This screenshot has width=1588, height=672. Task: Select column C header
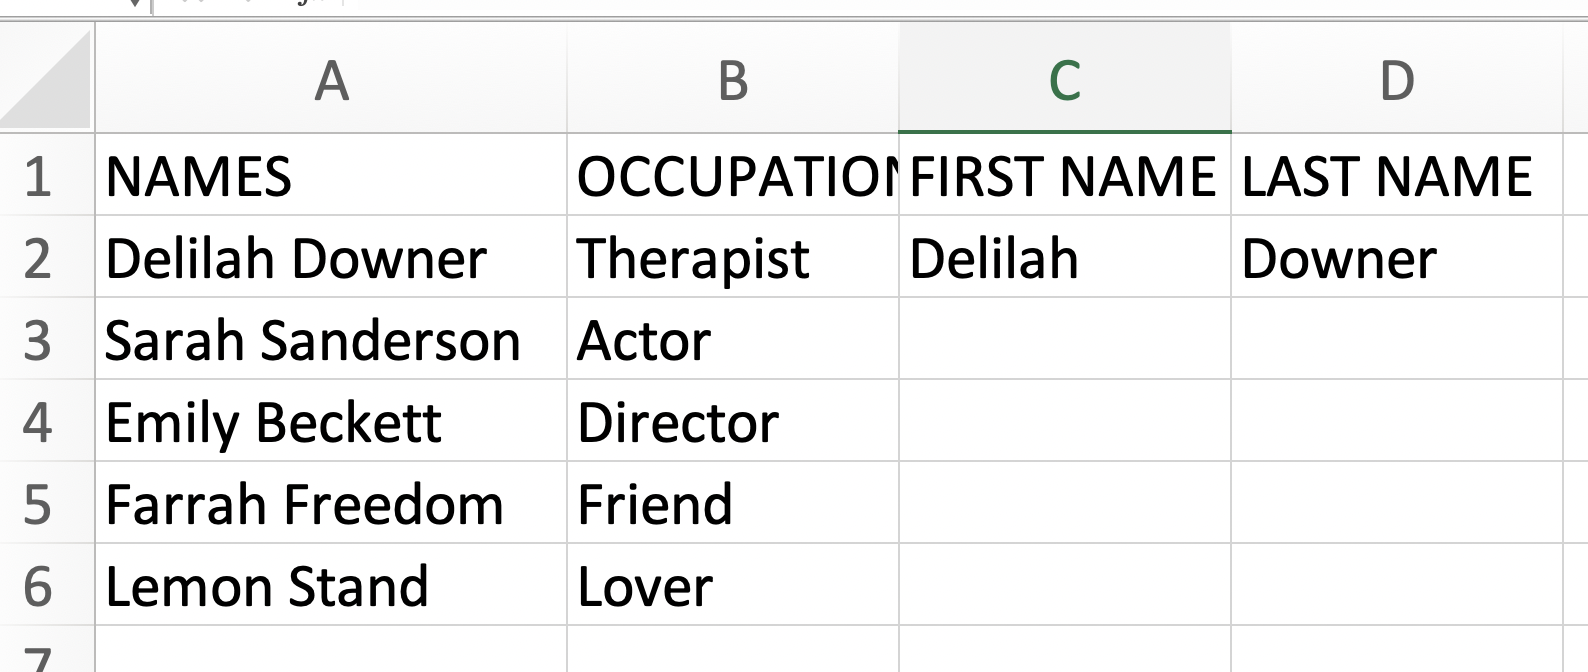(1065, 77)
